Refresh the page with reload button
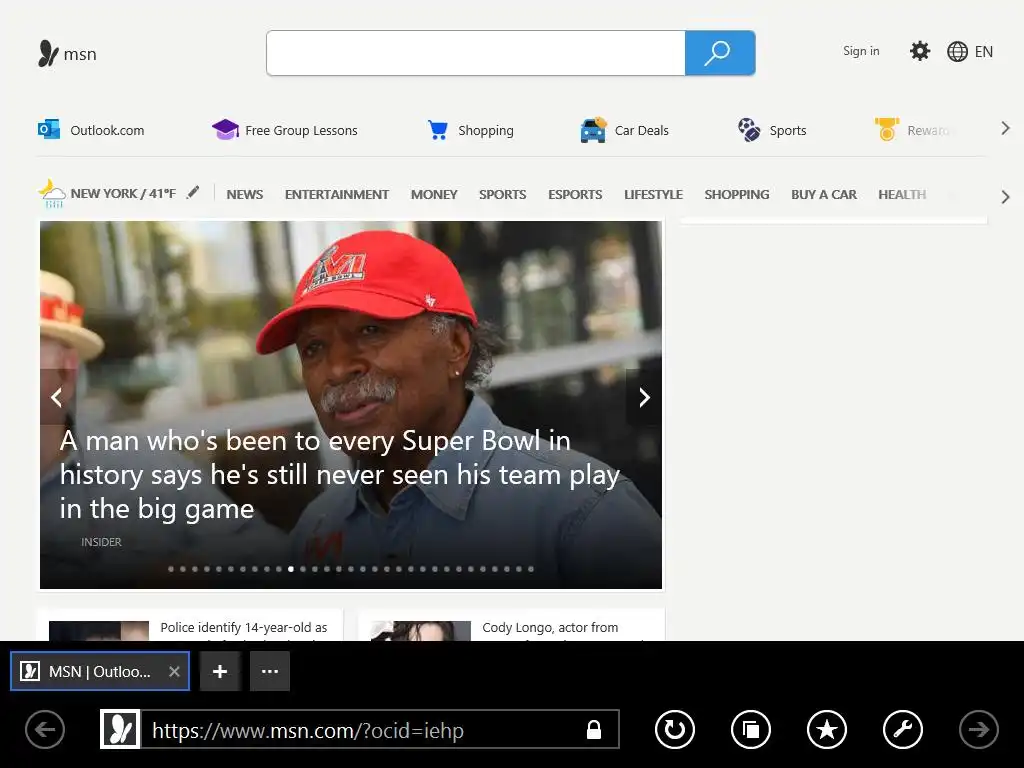This screenshot has width=1024, height=768. click(675, 729)
